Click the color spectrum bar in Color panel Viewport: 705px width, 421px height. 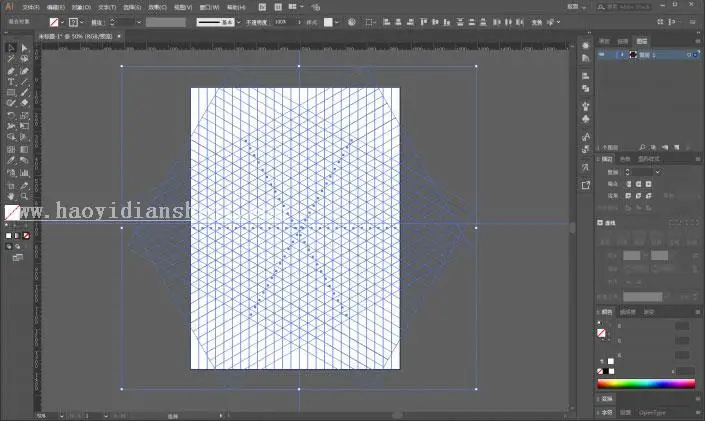click(646, 384)
